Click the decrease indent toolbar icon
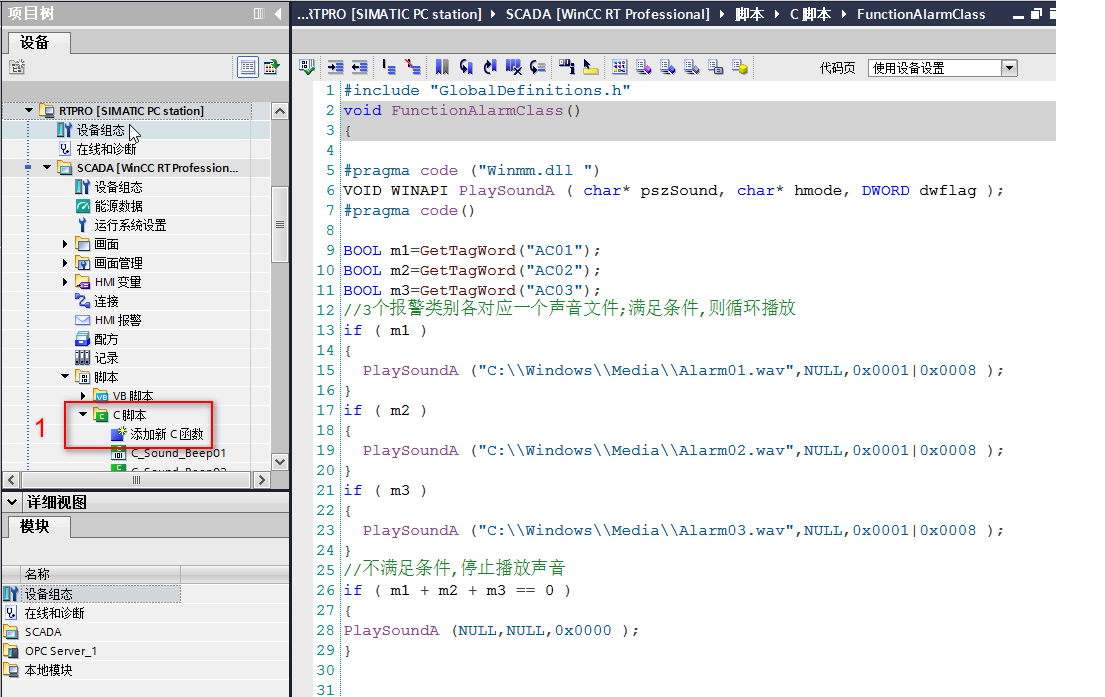The height and width of the screenshot is (697, 1105). point(359,67)
